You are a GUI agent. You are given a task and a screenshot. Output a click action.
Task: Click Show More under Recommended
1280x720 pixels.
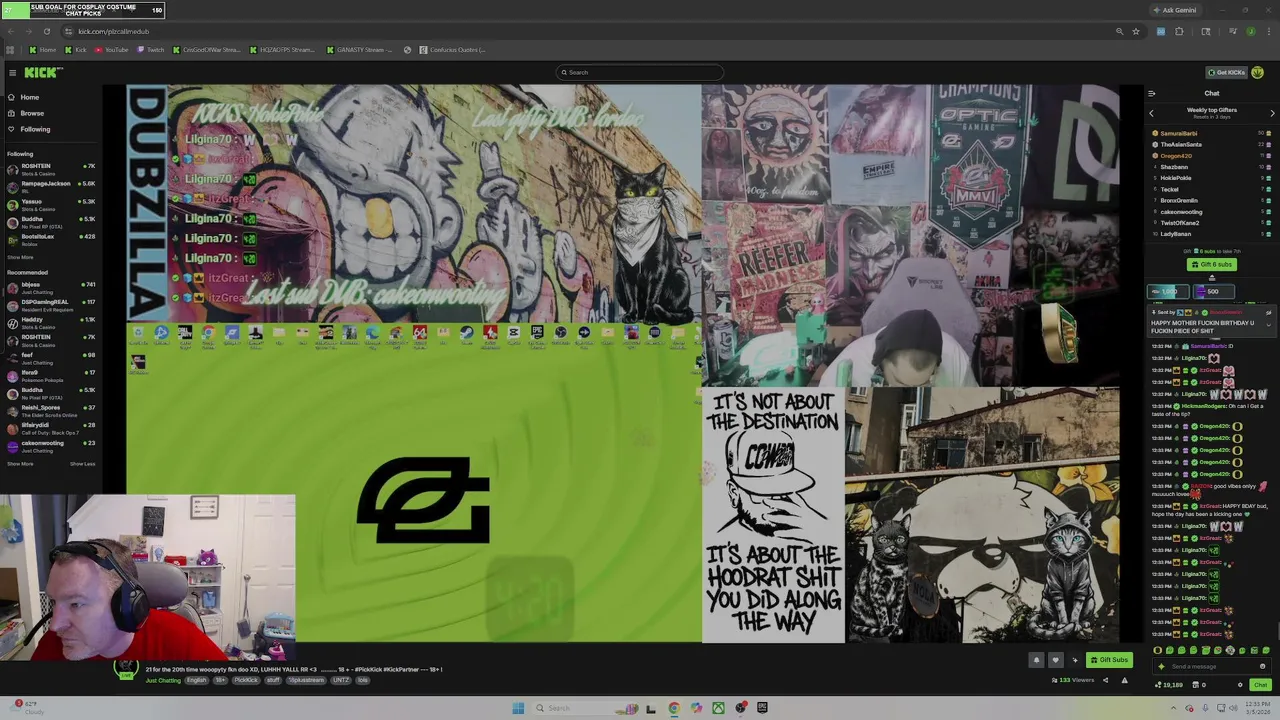pyautogui.click(x=20, y=464)
